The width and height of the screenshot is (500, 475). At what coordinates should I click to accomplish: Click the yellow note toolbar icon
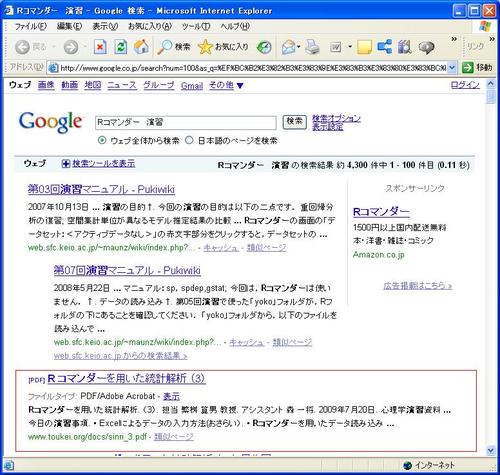coord(364,47)
